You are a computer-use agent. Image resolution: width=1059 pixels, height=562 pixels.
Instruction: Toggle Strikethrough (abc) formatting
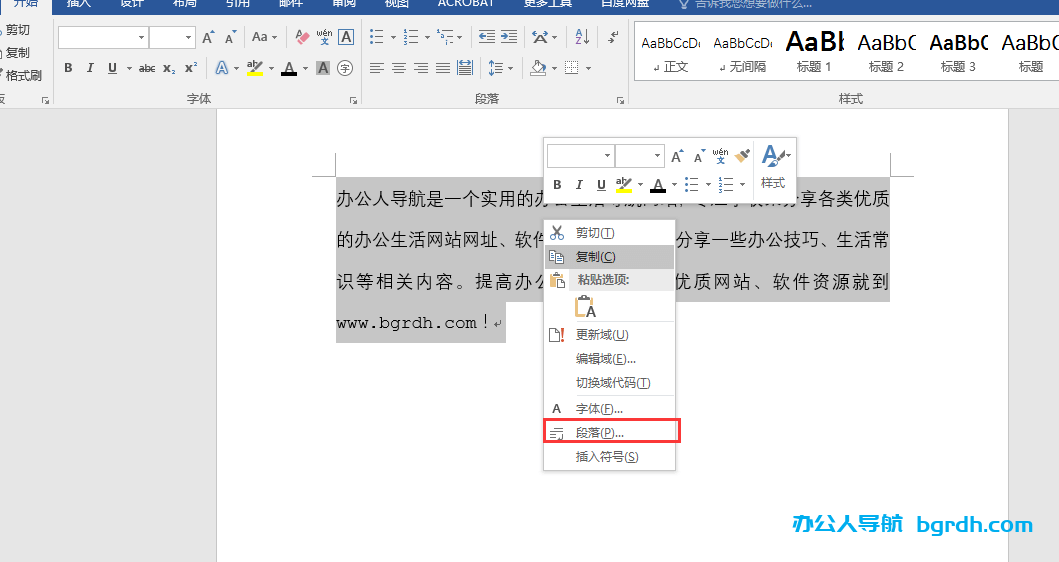click(147, 68)
